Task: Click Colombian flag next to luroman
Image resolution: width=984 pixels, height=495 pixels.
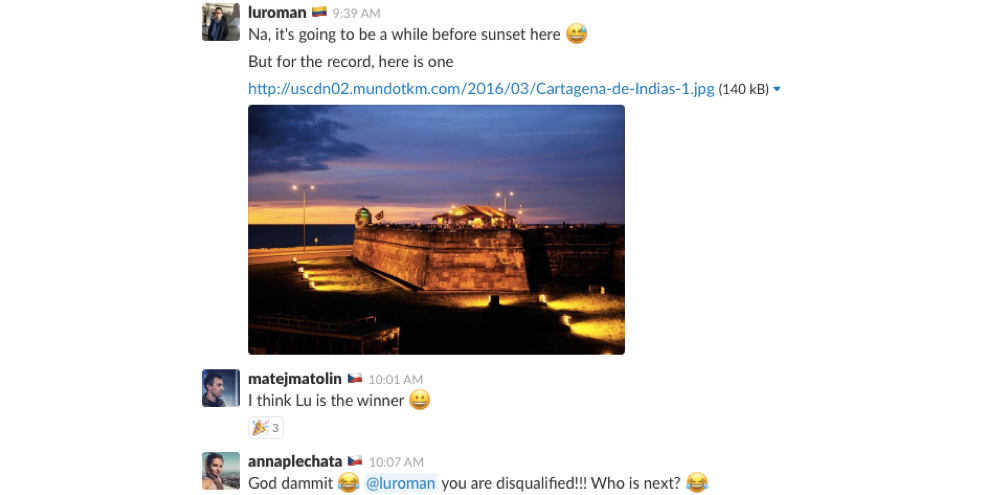Action: coord(319,12)
